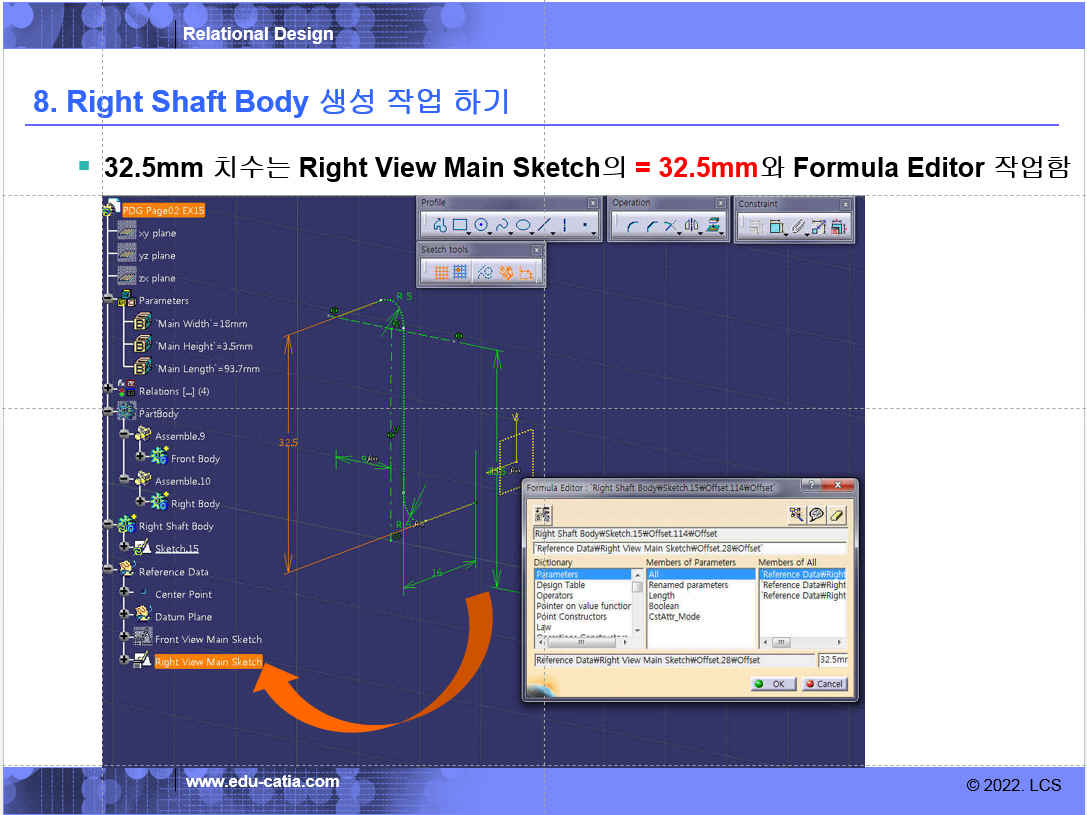1087x815 pixels.
Task: Toggle Snap to Point in Sketch tools
Action: click(x=460, y=272)
